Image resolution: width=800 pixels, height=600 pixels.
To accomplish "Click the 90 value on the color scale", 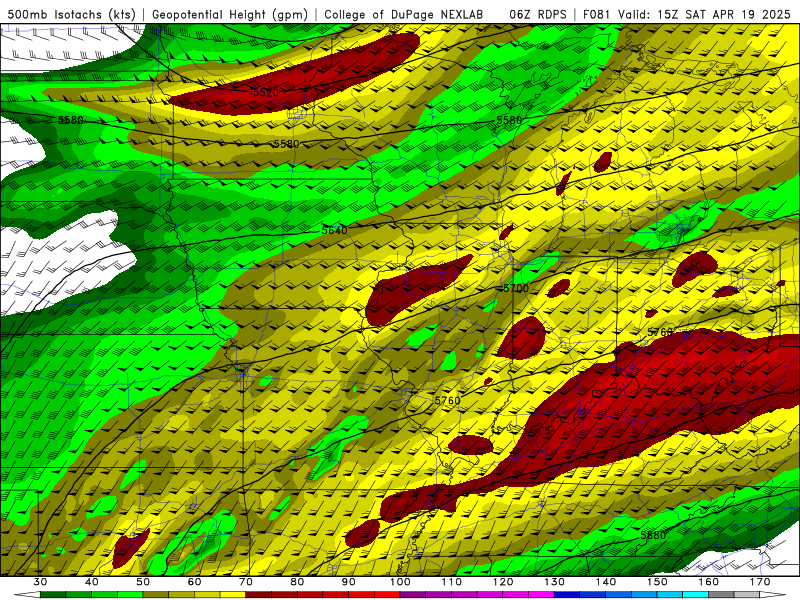I will [x=348, y=582].
